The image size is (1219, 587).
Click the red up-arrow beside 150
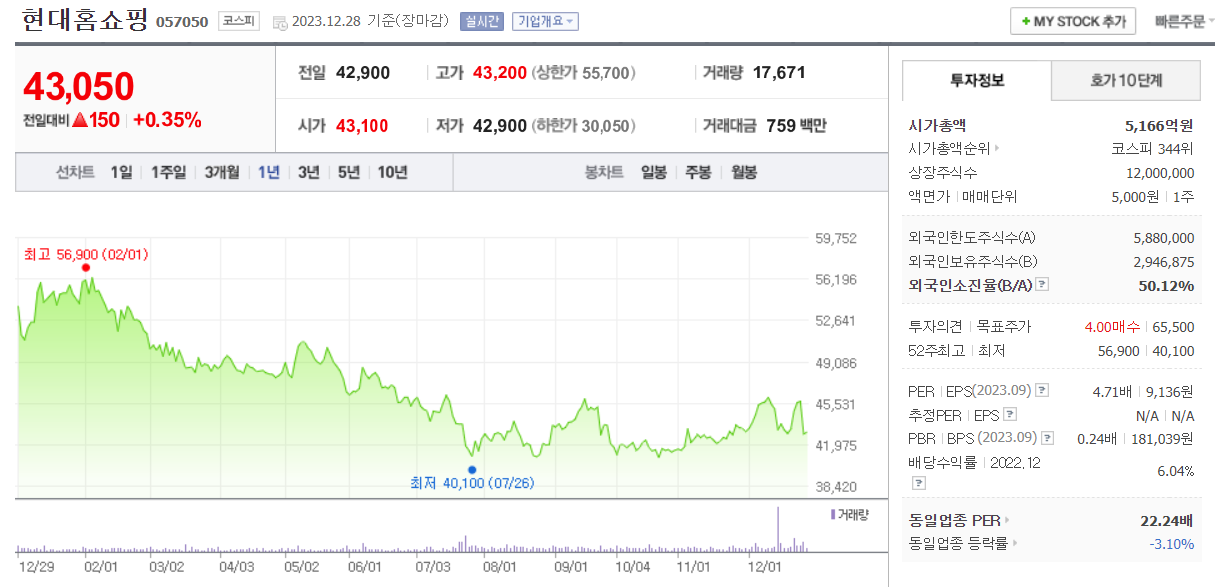[x=80, y=121]
